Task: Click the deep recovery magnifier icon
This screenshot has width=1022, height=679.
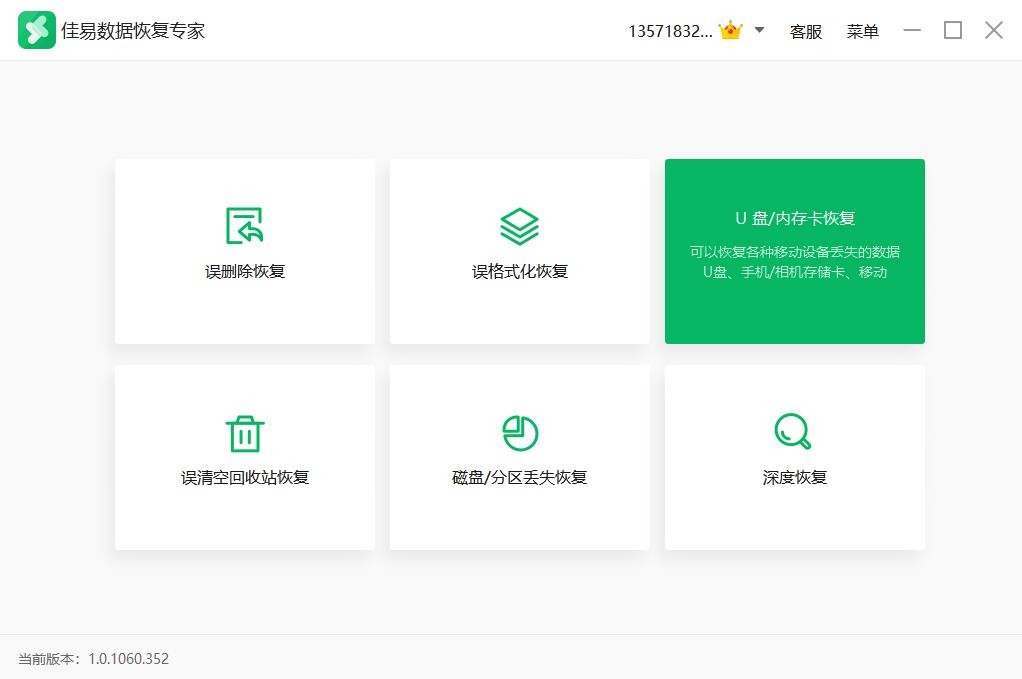Action: coord(793,432)
